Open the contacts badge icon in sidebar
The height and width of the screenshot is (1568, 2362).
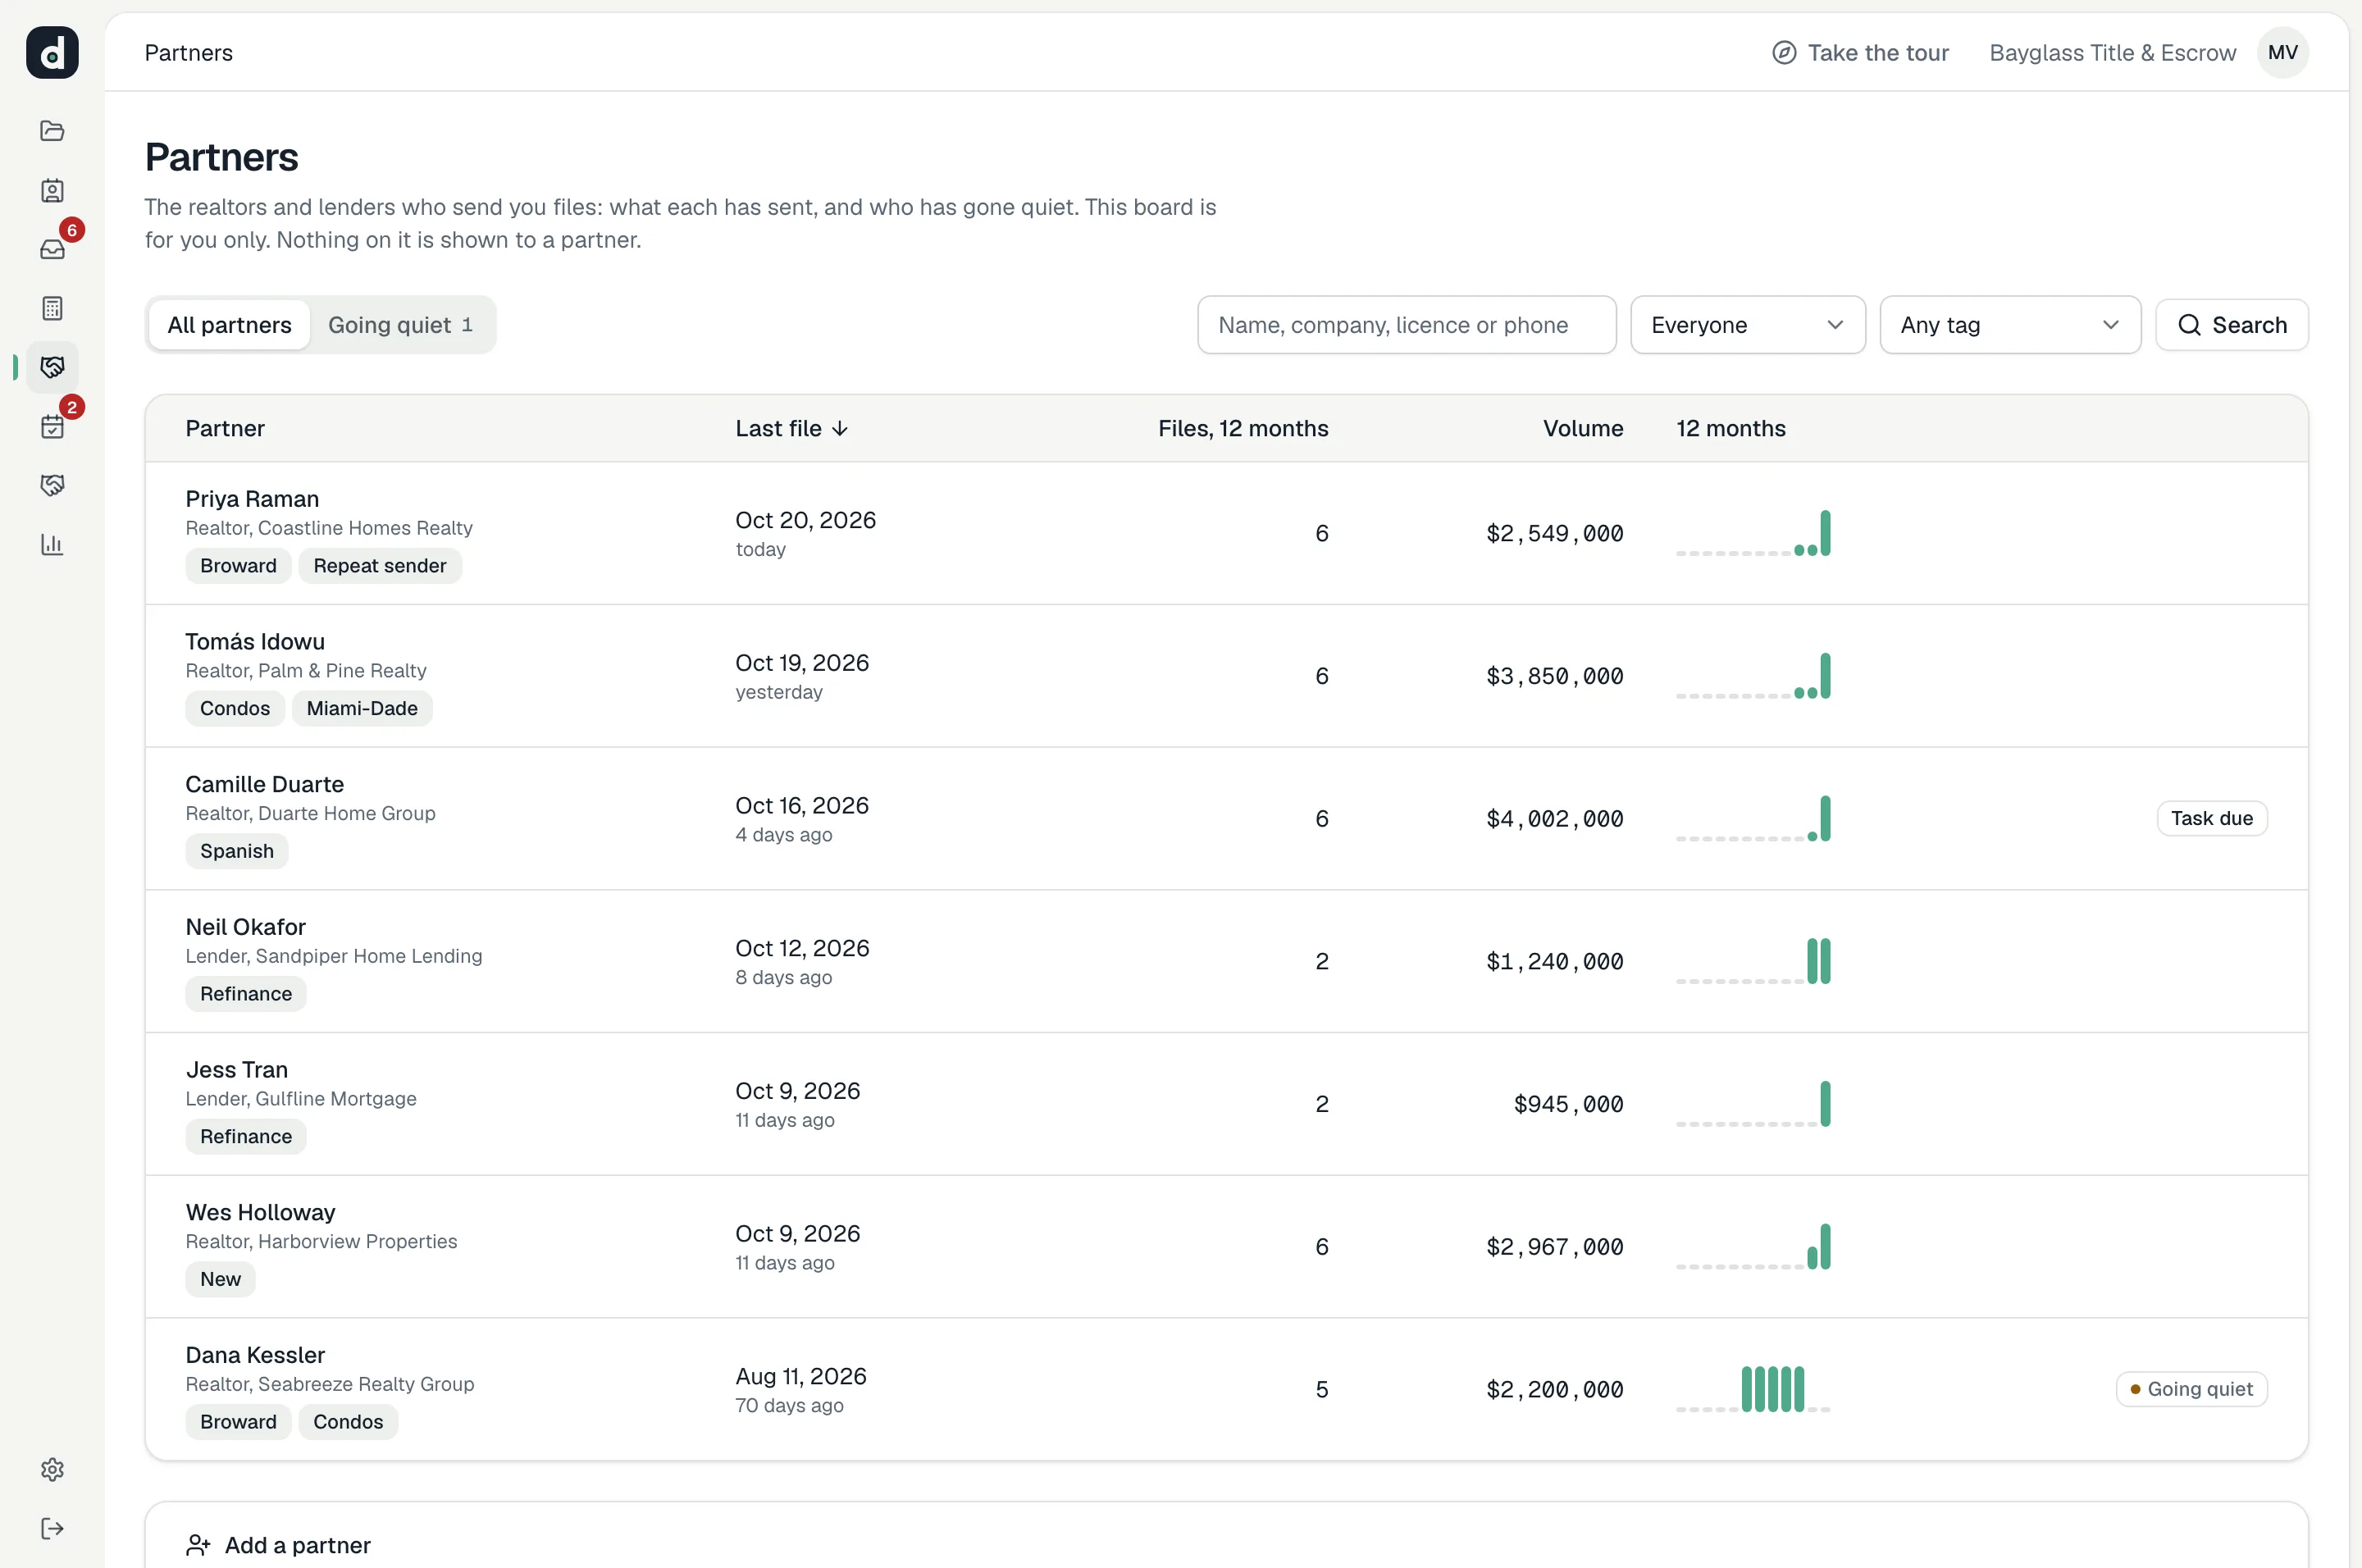point(52,190)
